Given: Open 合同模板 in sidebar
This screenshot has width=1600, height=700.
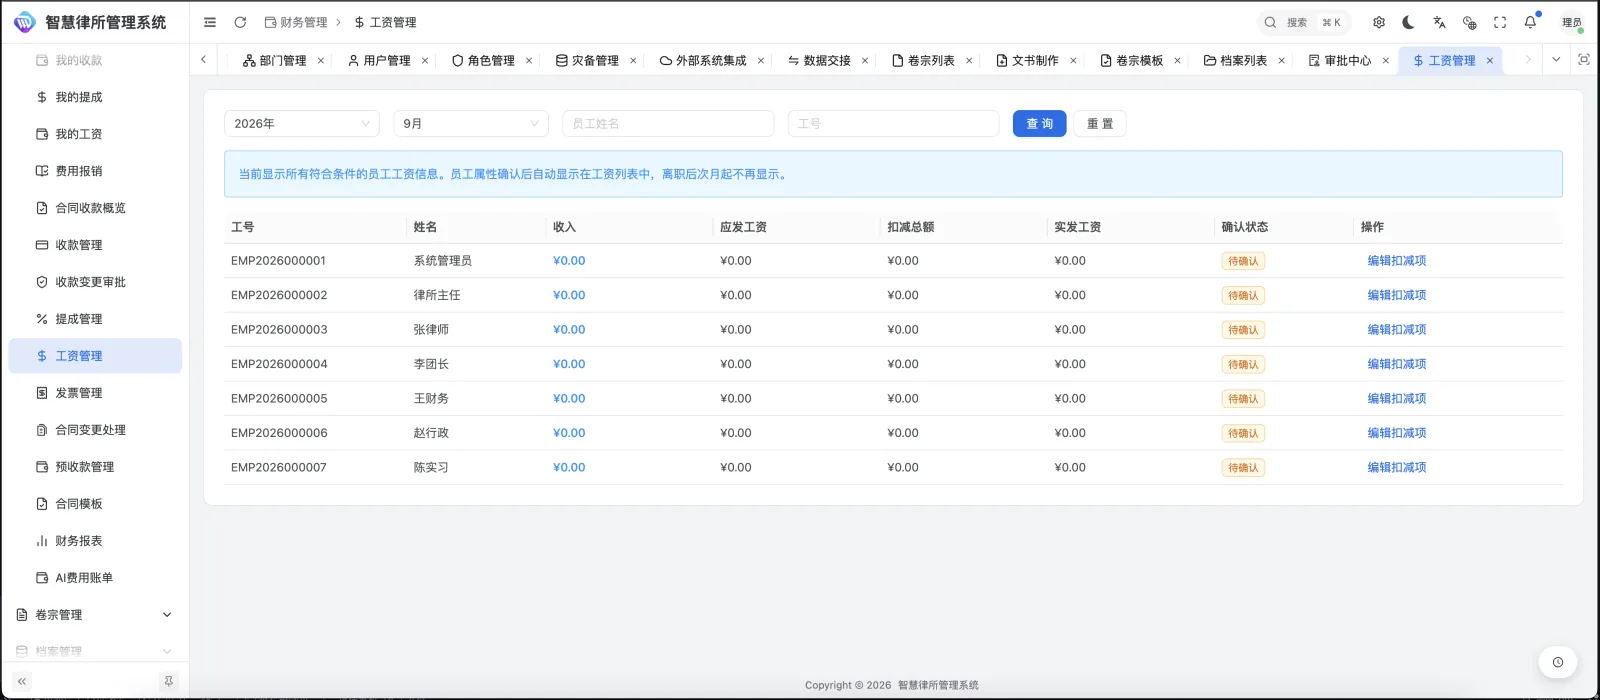Looking at the screenshot, I should (95, 504).
